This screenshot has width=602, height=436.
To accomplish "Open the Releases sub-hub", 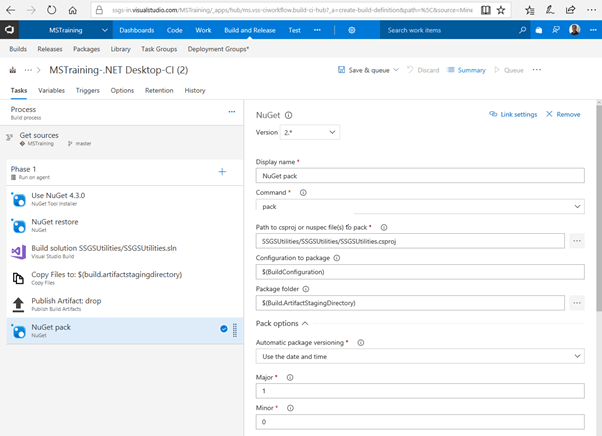I will tap(50, 49).
